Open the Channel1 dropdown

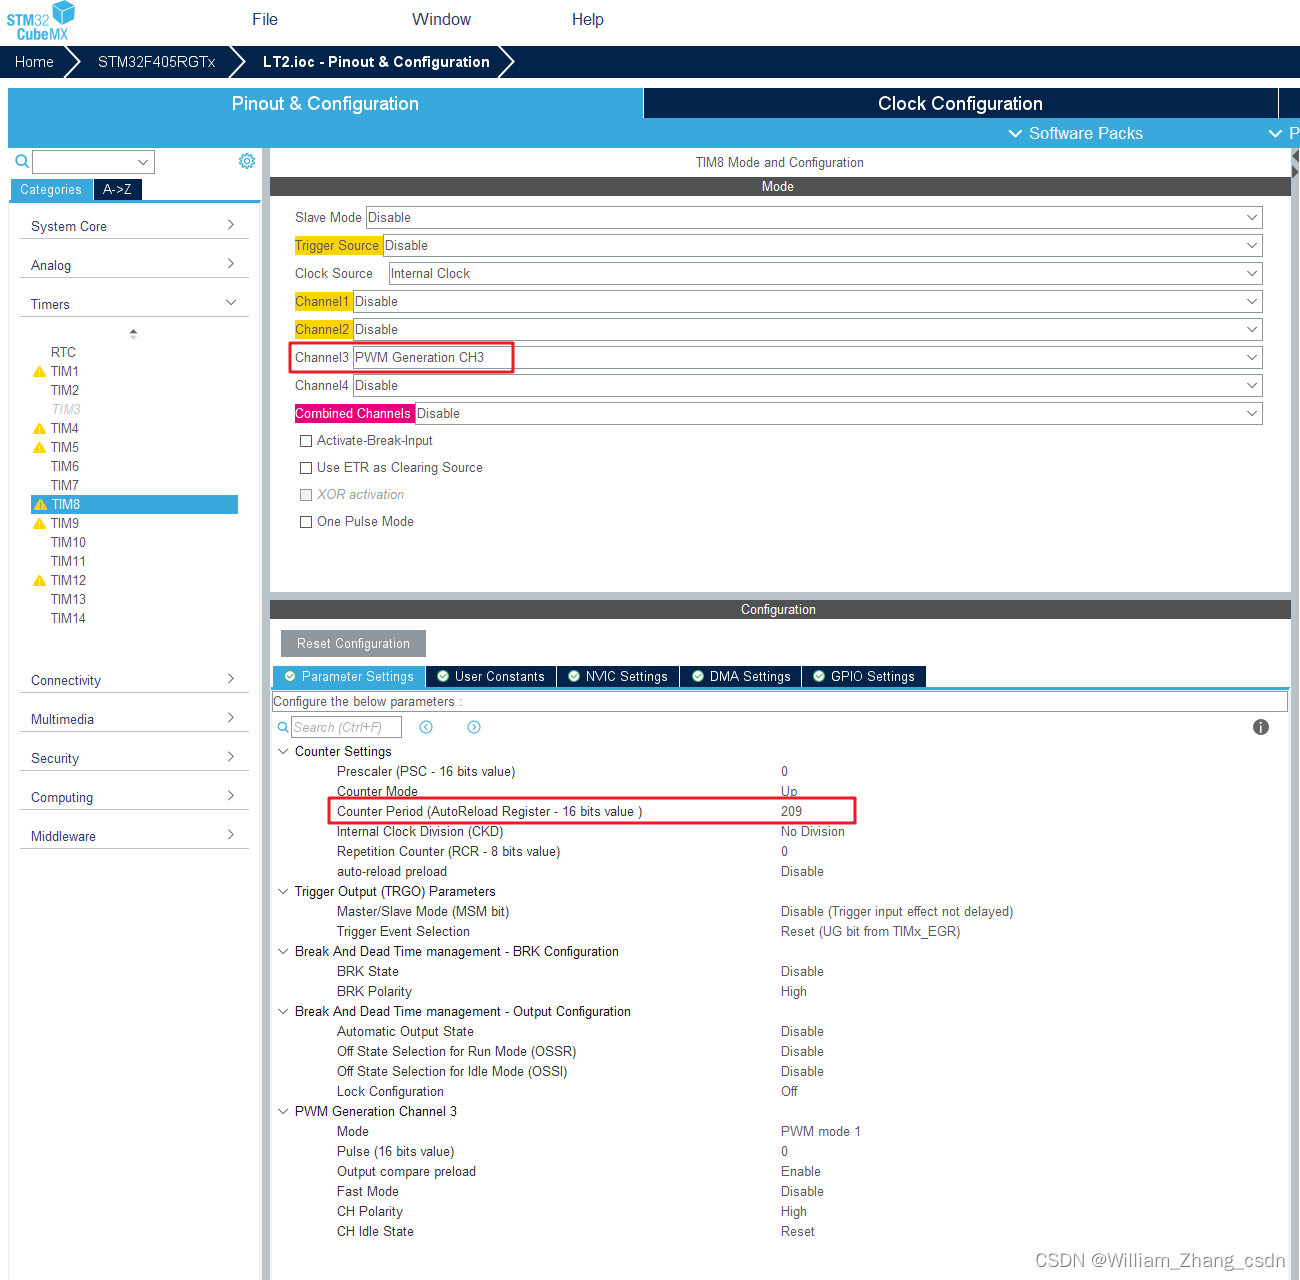(x=808, y=301)
